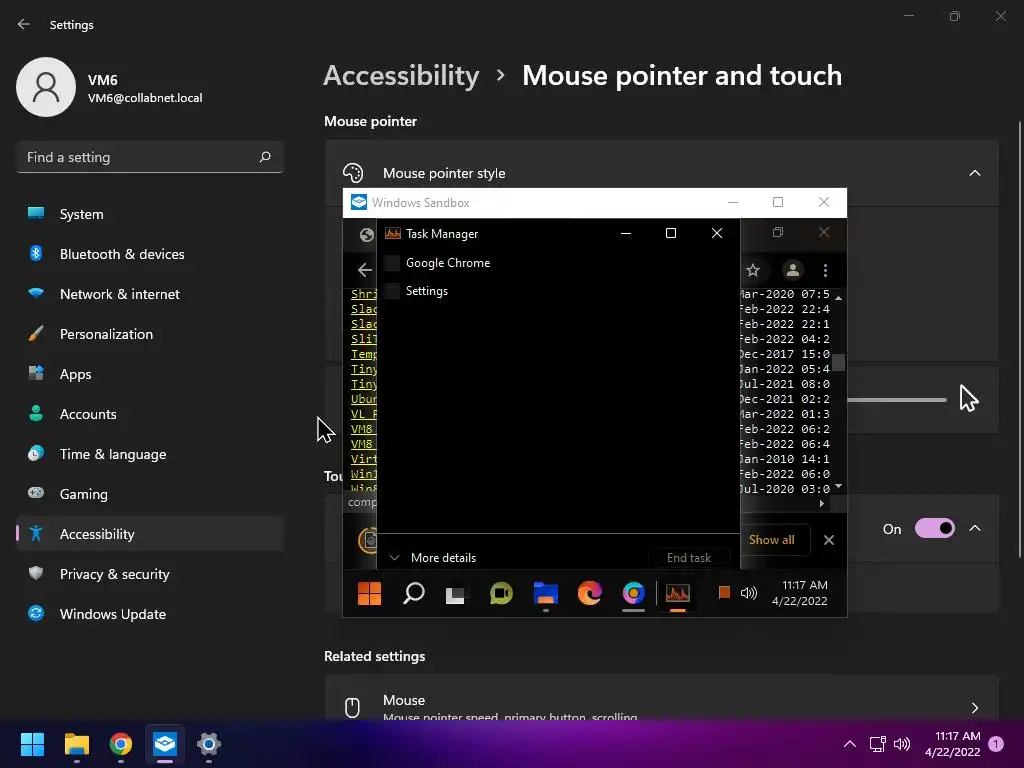
Task: Open the Apps settings category
Action: (x=150, y=374)
